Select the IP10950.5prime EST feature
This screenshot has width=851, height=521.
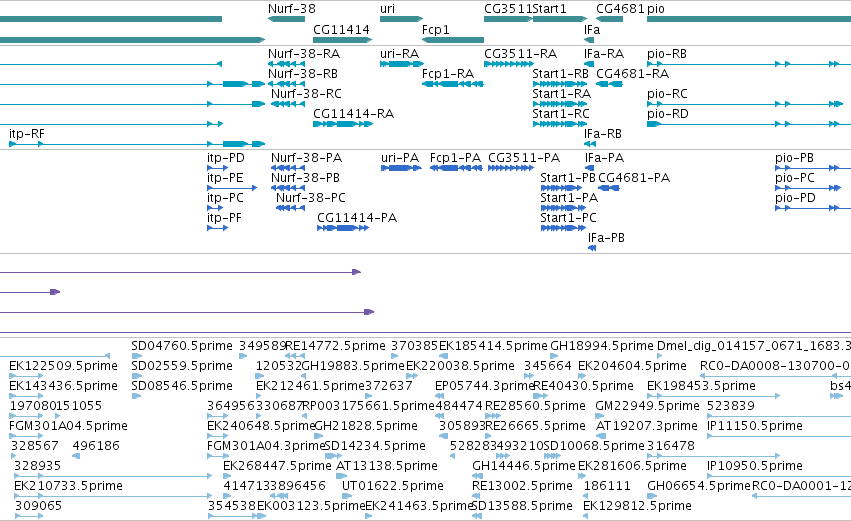(779, 476)
